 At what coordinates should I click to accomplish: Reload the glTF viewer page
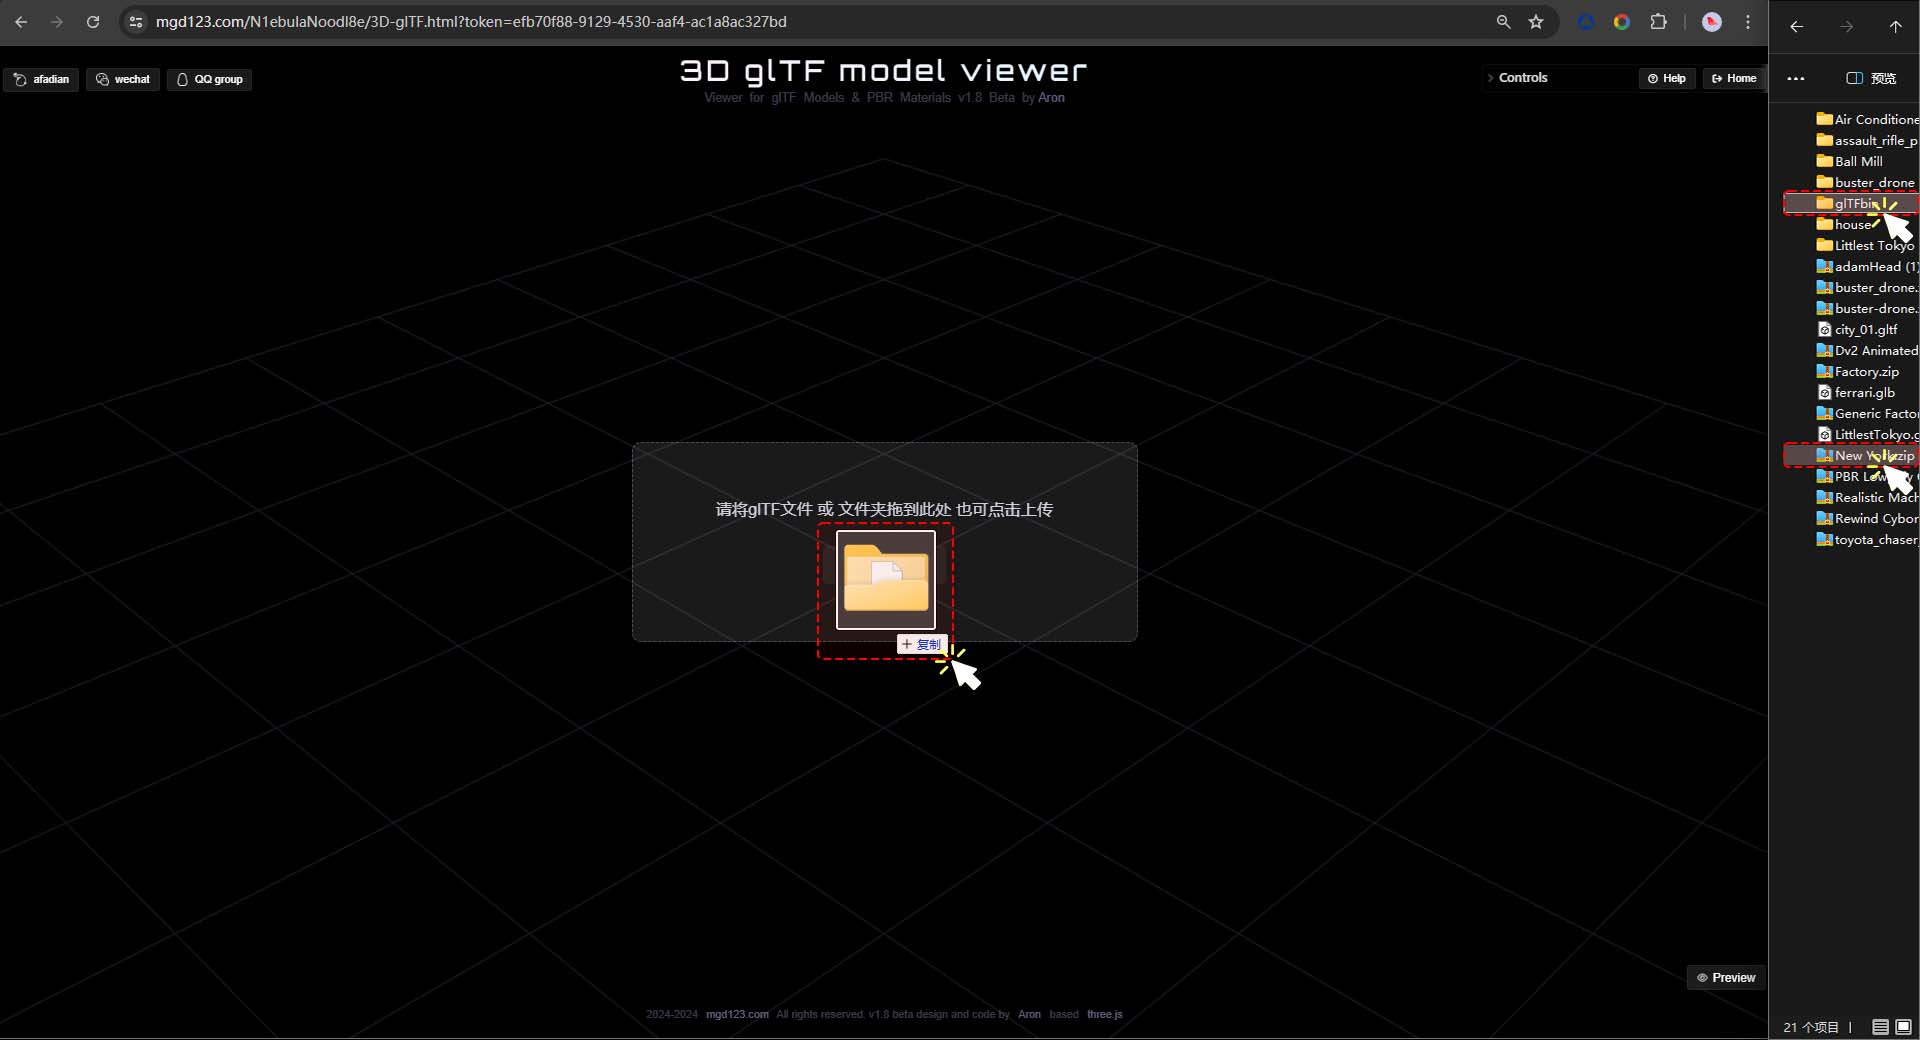[x=93, y=22]
